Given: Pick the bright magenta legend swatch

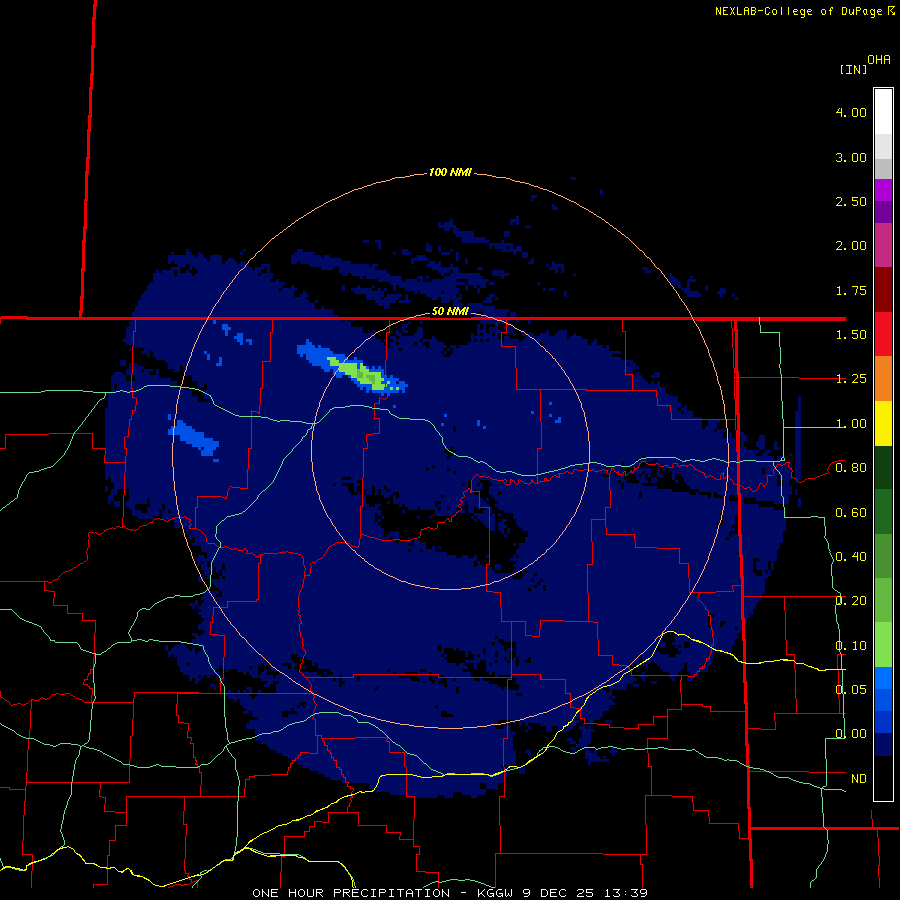Looking at the screenshot, I should [x=883, y=191].
